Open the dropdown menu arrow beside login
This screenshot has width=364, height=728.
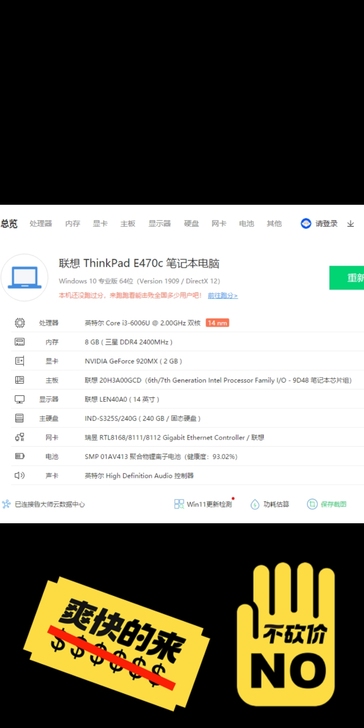[x=351, y=224]
